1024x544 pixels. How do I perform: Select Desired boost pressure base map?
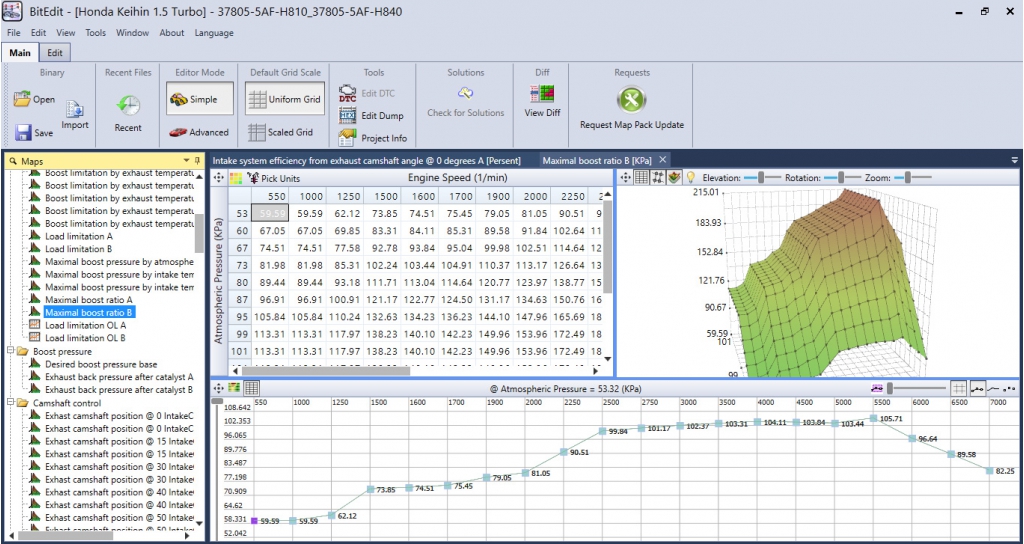point(101,364)
